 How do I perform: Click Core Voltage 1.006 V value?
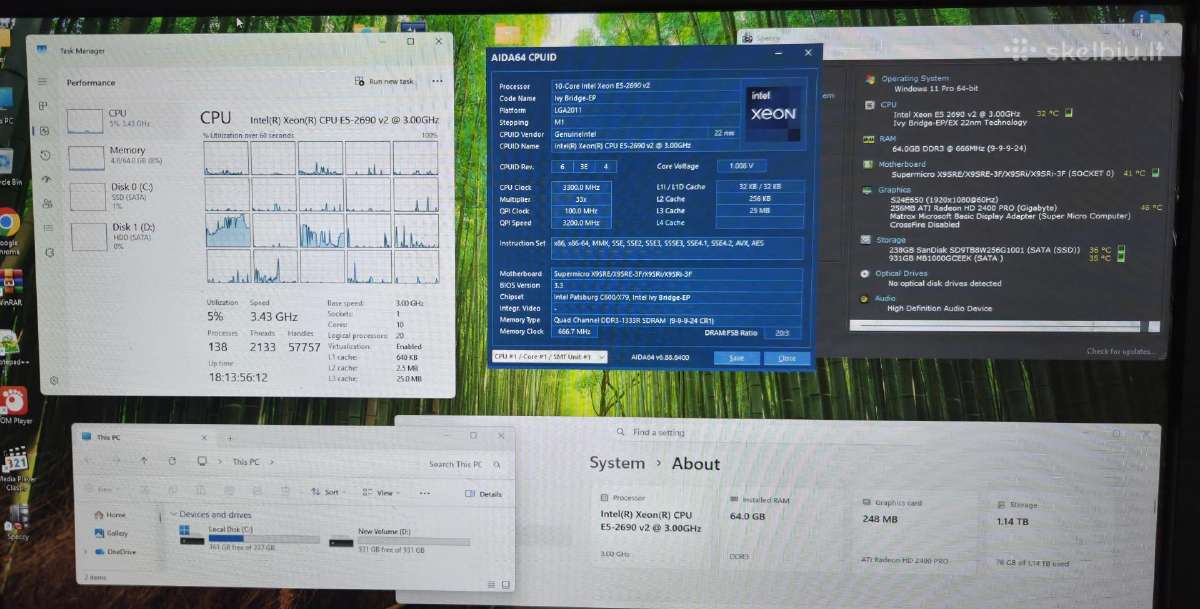click(740, 165)
